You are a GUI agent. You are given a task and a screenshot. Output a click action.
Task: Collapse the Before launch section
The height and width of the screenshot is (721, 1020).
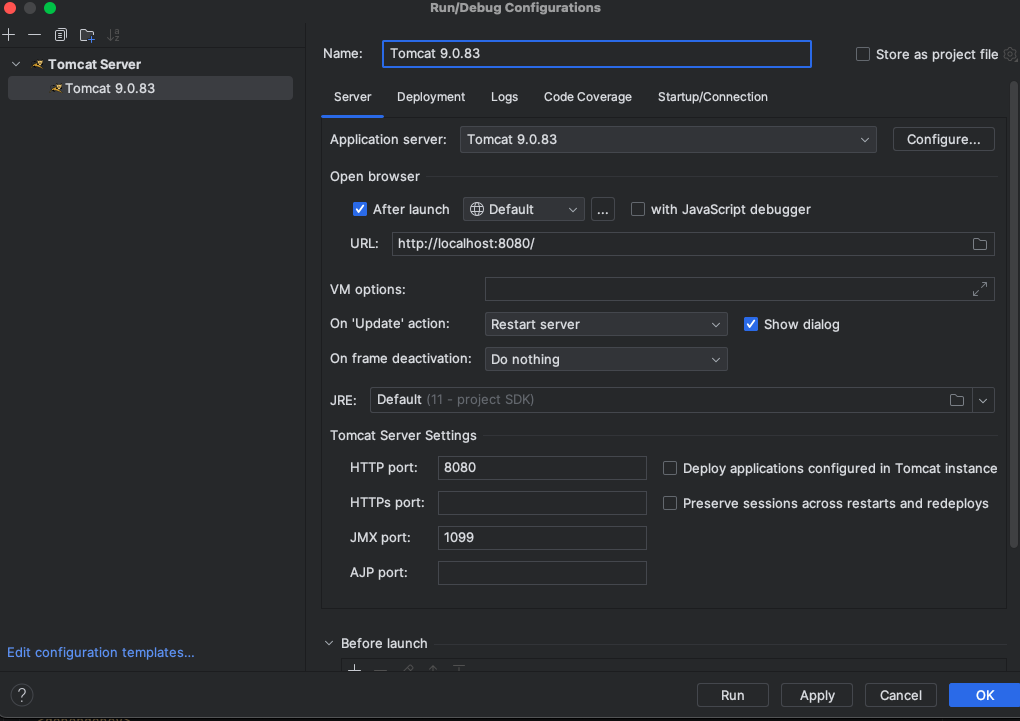(329, 643)
